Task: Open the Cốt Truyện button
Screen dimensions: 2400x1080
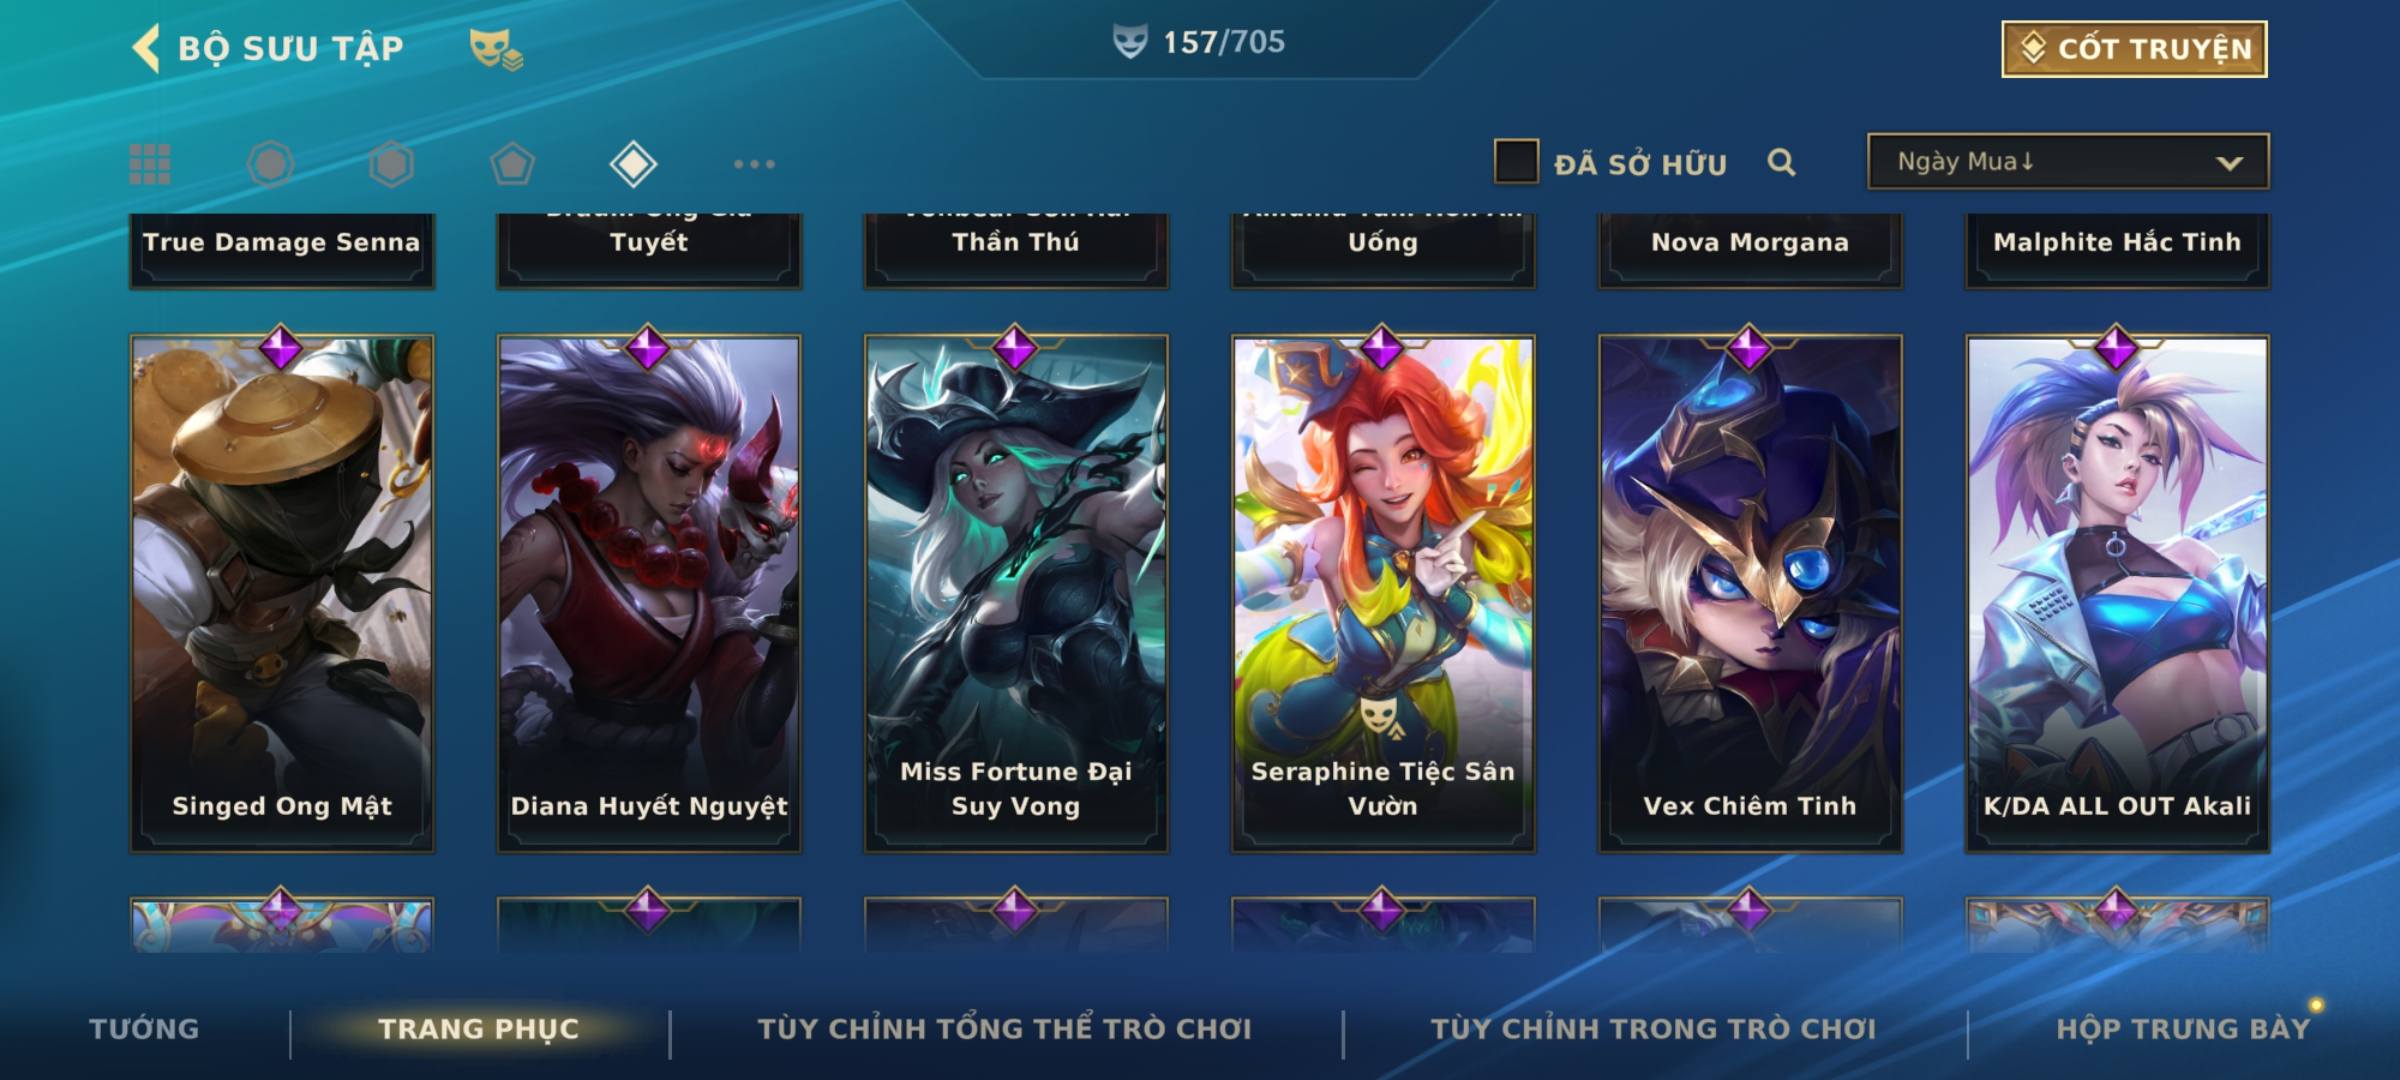Action: point(2134,48)
